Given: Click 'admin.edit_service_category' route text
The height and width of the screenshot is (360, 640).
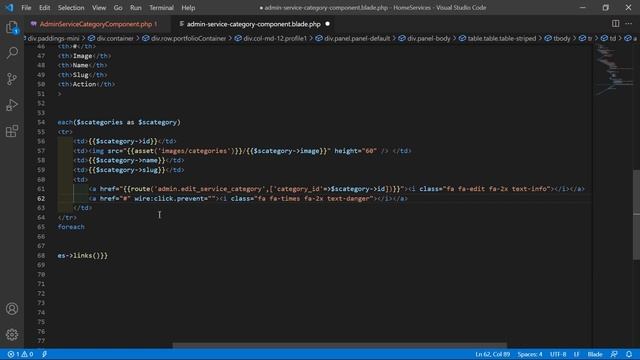Looking at the screenshot, I should (x=209, y=189).
